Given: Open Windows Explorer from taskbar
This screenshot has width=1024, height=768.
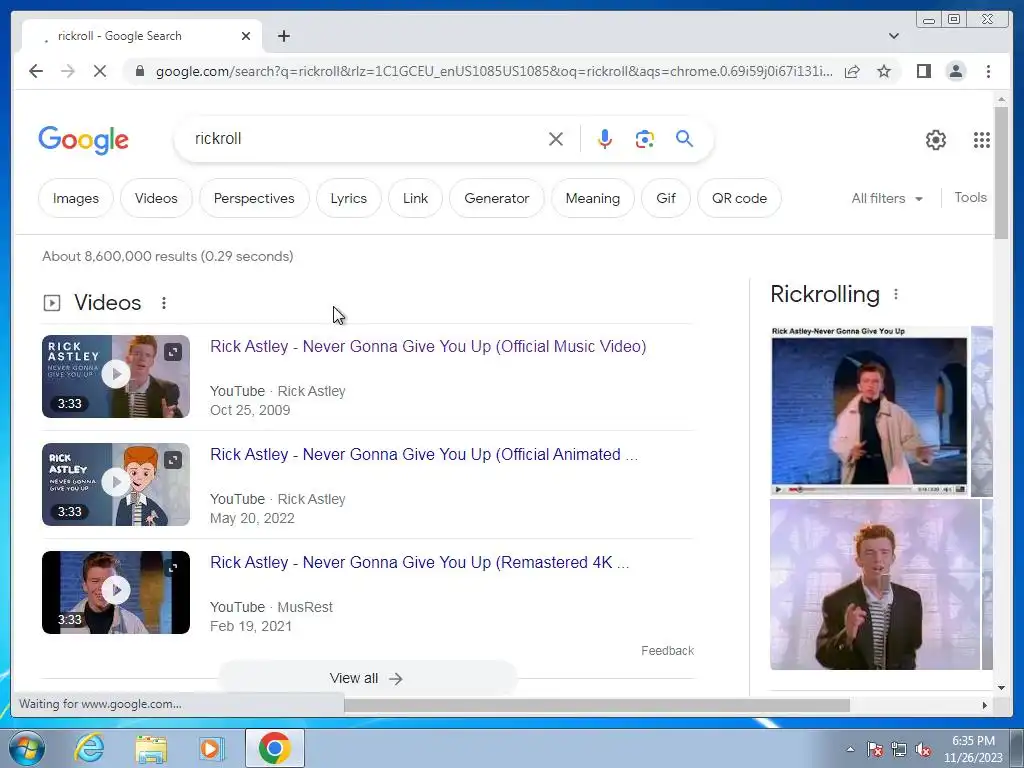Looking at the screenshot, I should [151, 748].
